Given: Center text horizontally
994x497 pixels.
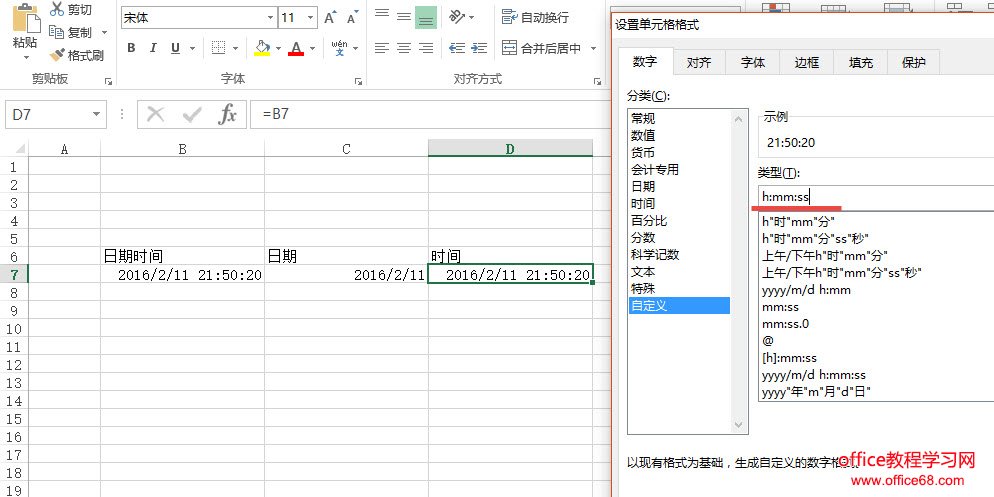Looking at the screenshot, I should (404, 48).
